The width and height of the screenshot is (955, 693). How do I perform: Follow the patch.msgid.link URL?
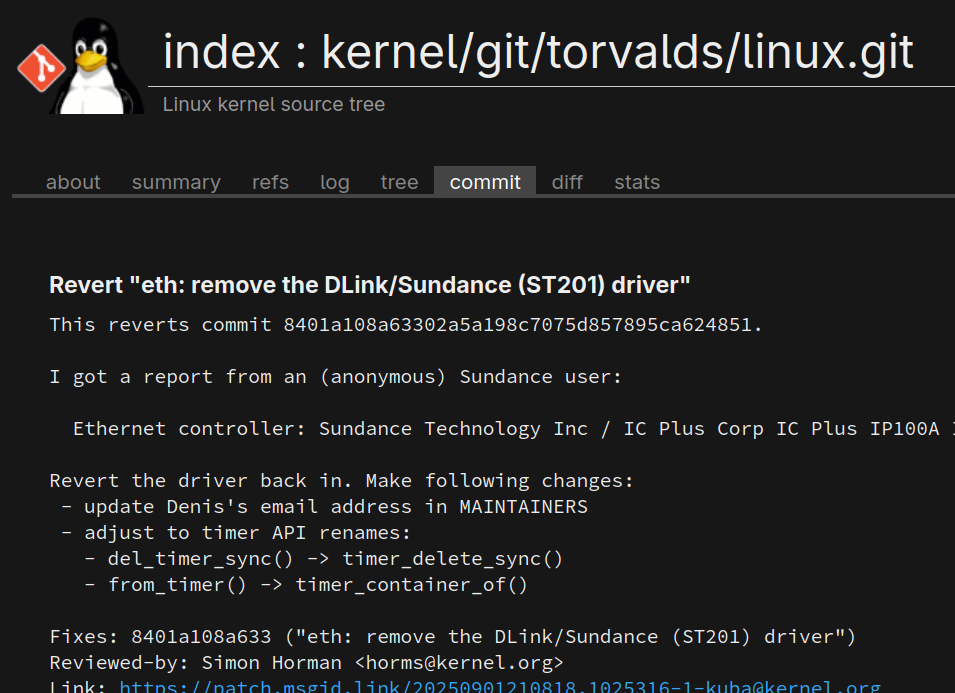pos(500,686)
